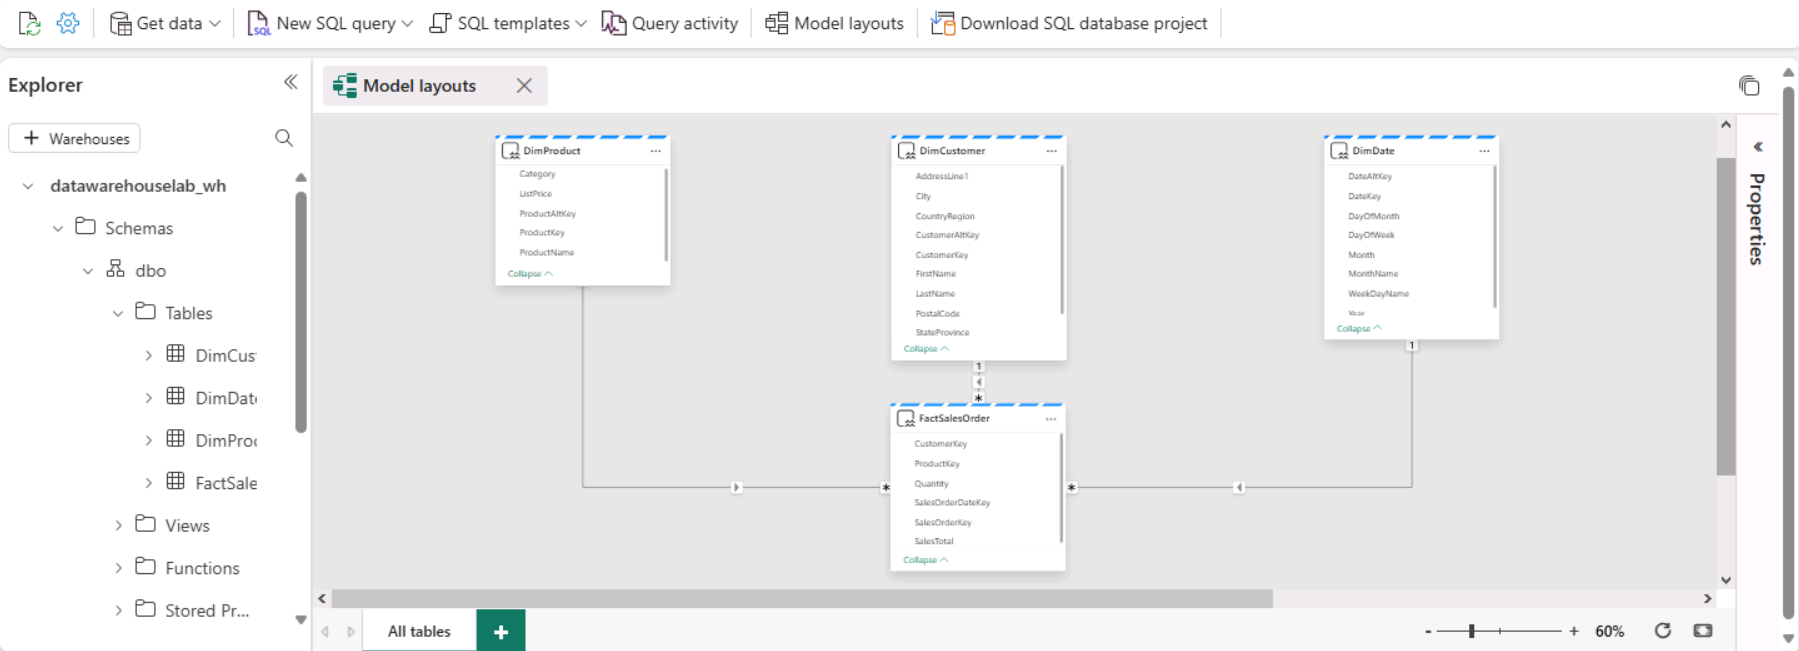This screenshot has height=651, width=1799.
Task: Click the fit to screen icon
Action: click(1703, 631)
